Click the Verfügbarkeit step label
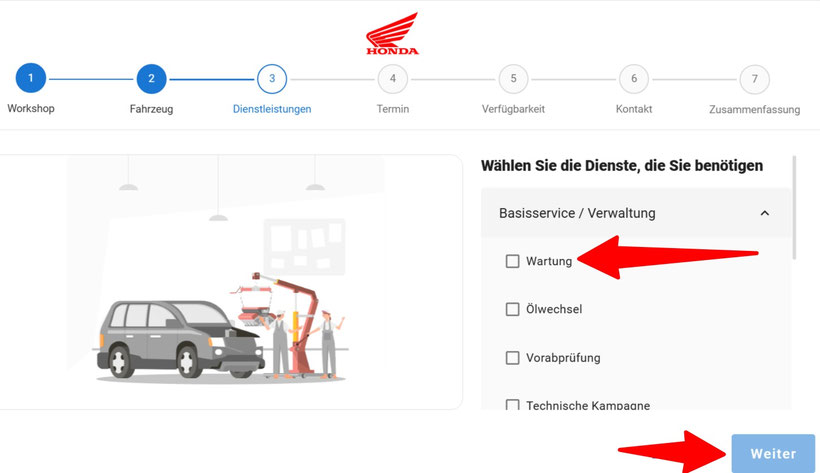The width and height of the screenshot is (820, 473). (514, 109)
